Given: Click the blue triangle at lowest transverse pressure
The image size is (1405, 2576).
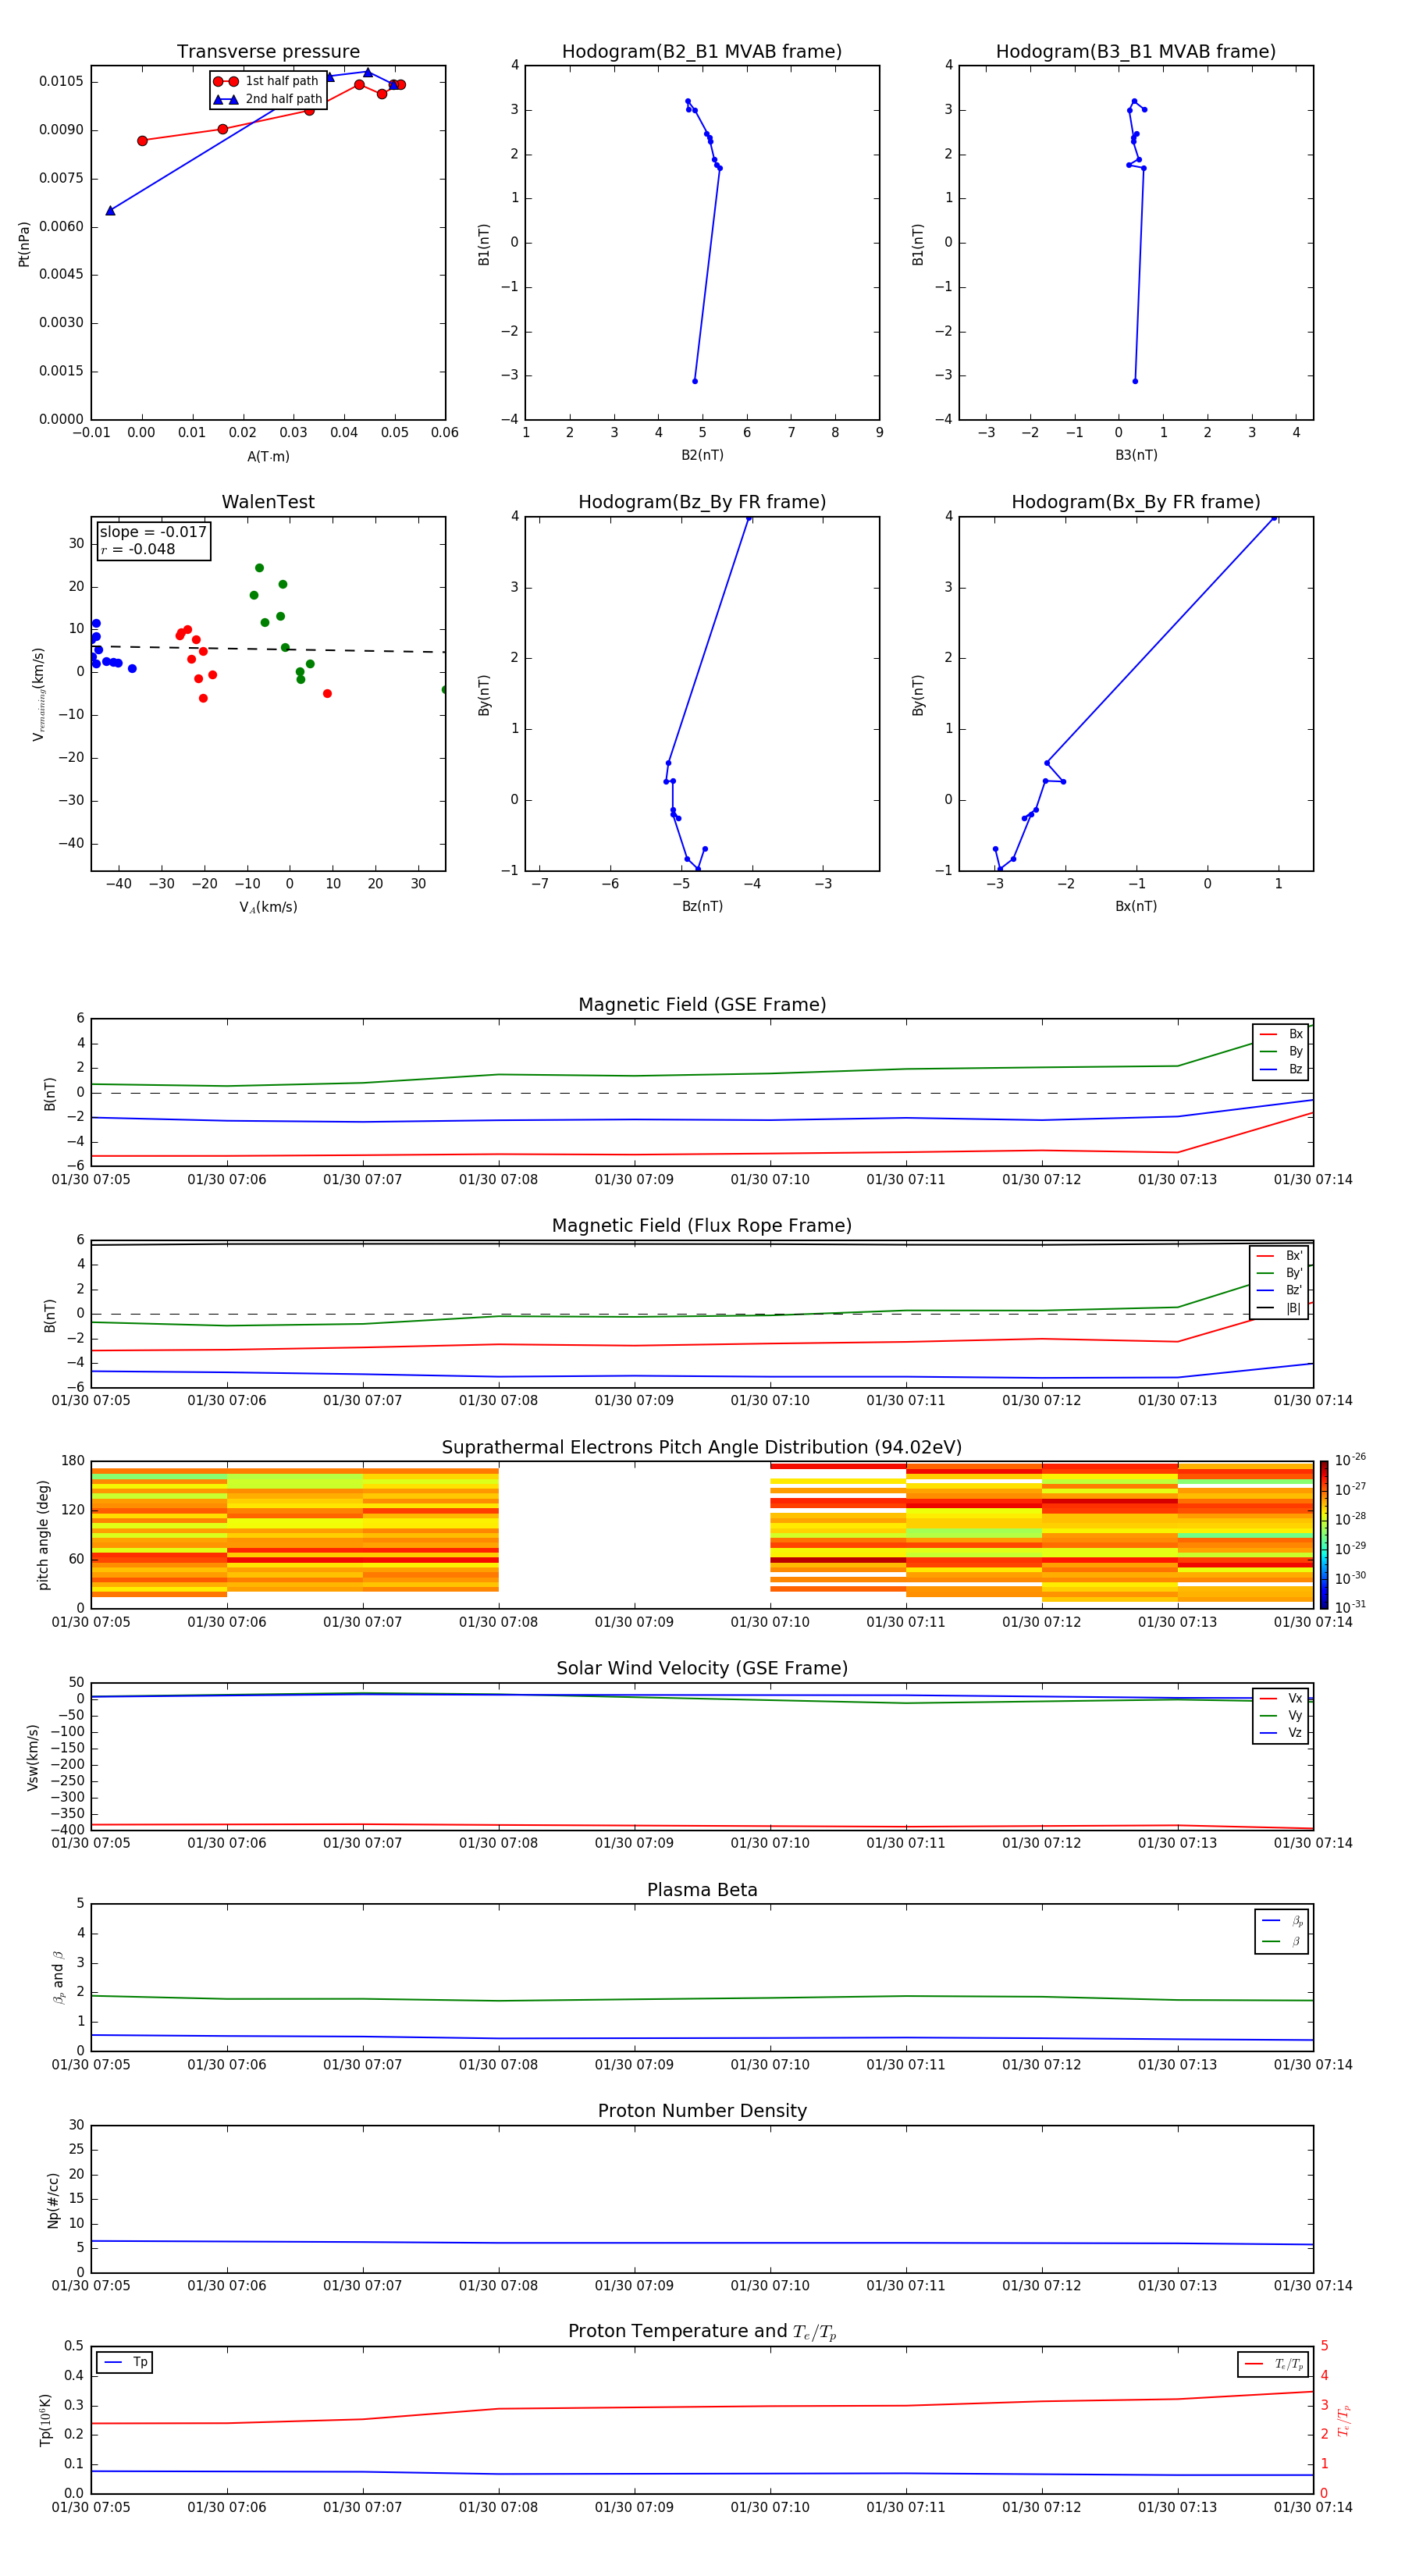Looking at the screenshot, I should [110, 210].
